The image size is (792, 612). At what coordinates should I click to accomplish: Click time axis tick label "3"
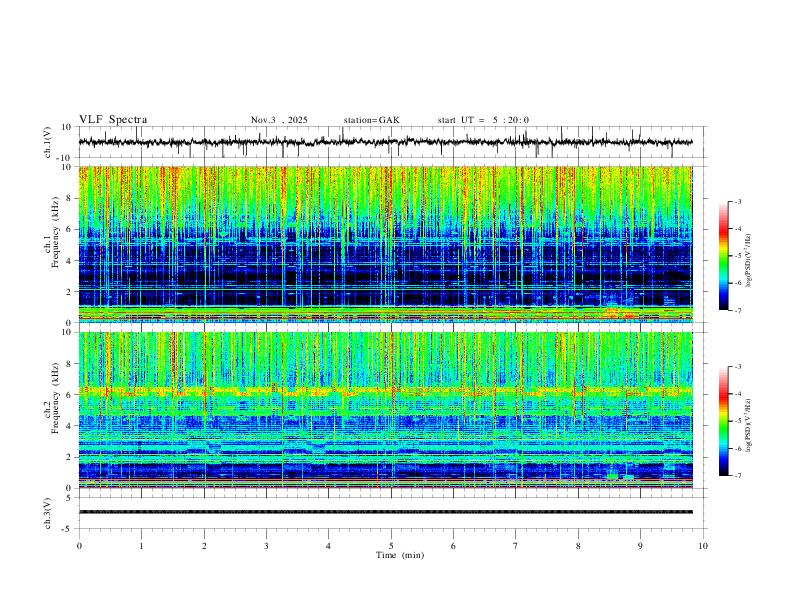(266, 546)
